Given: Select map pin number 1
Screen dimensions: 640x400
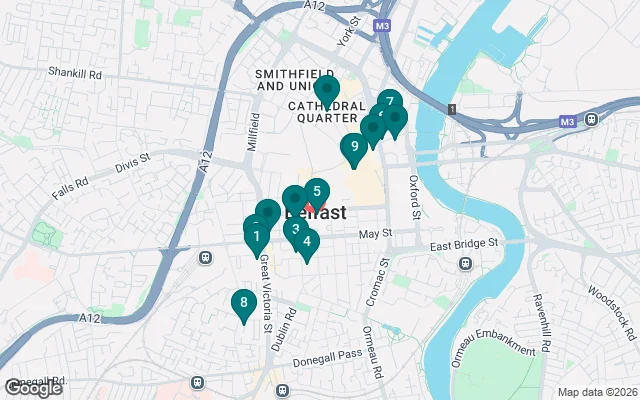Looking at the screenshot, I should coord(257,239).
